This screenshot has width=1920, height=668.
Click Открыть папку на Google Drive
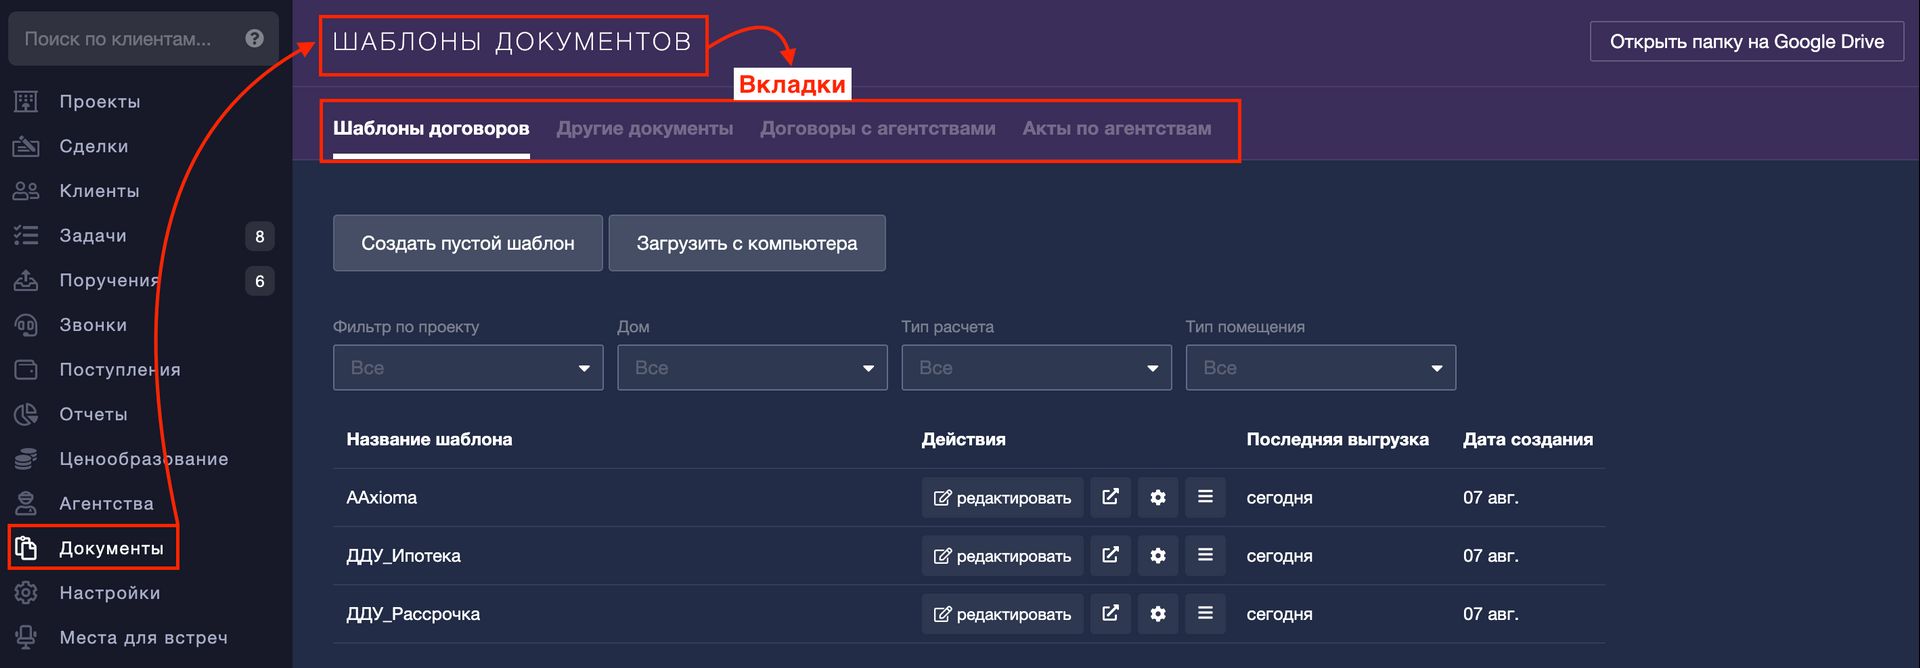1746,42
